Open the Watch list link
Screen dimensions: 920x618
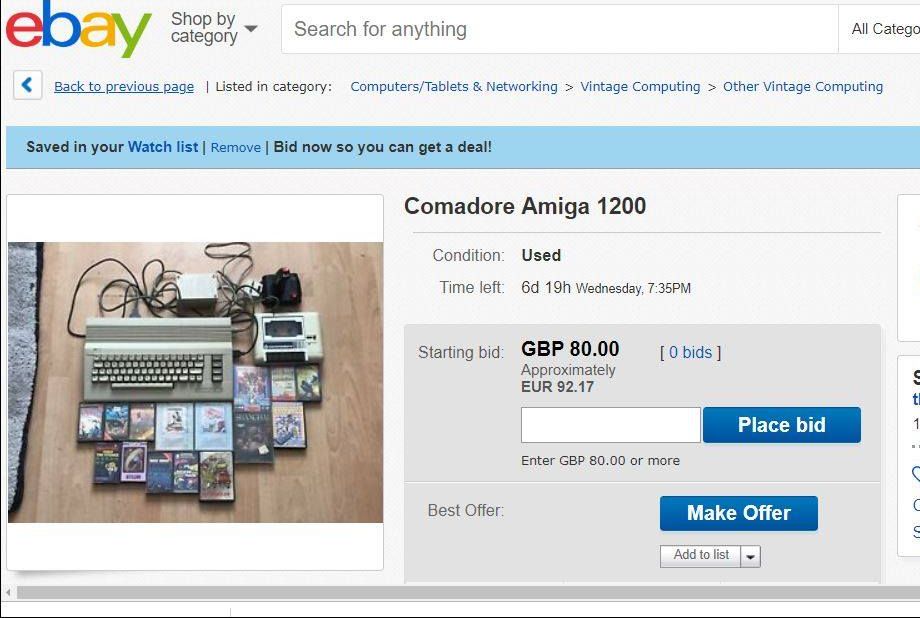point(163,147)
